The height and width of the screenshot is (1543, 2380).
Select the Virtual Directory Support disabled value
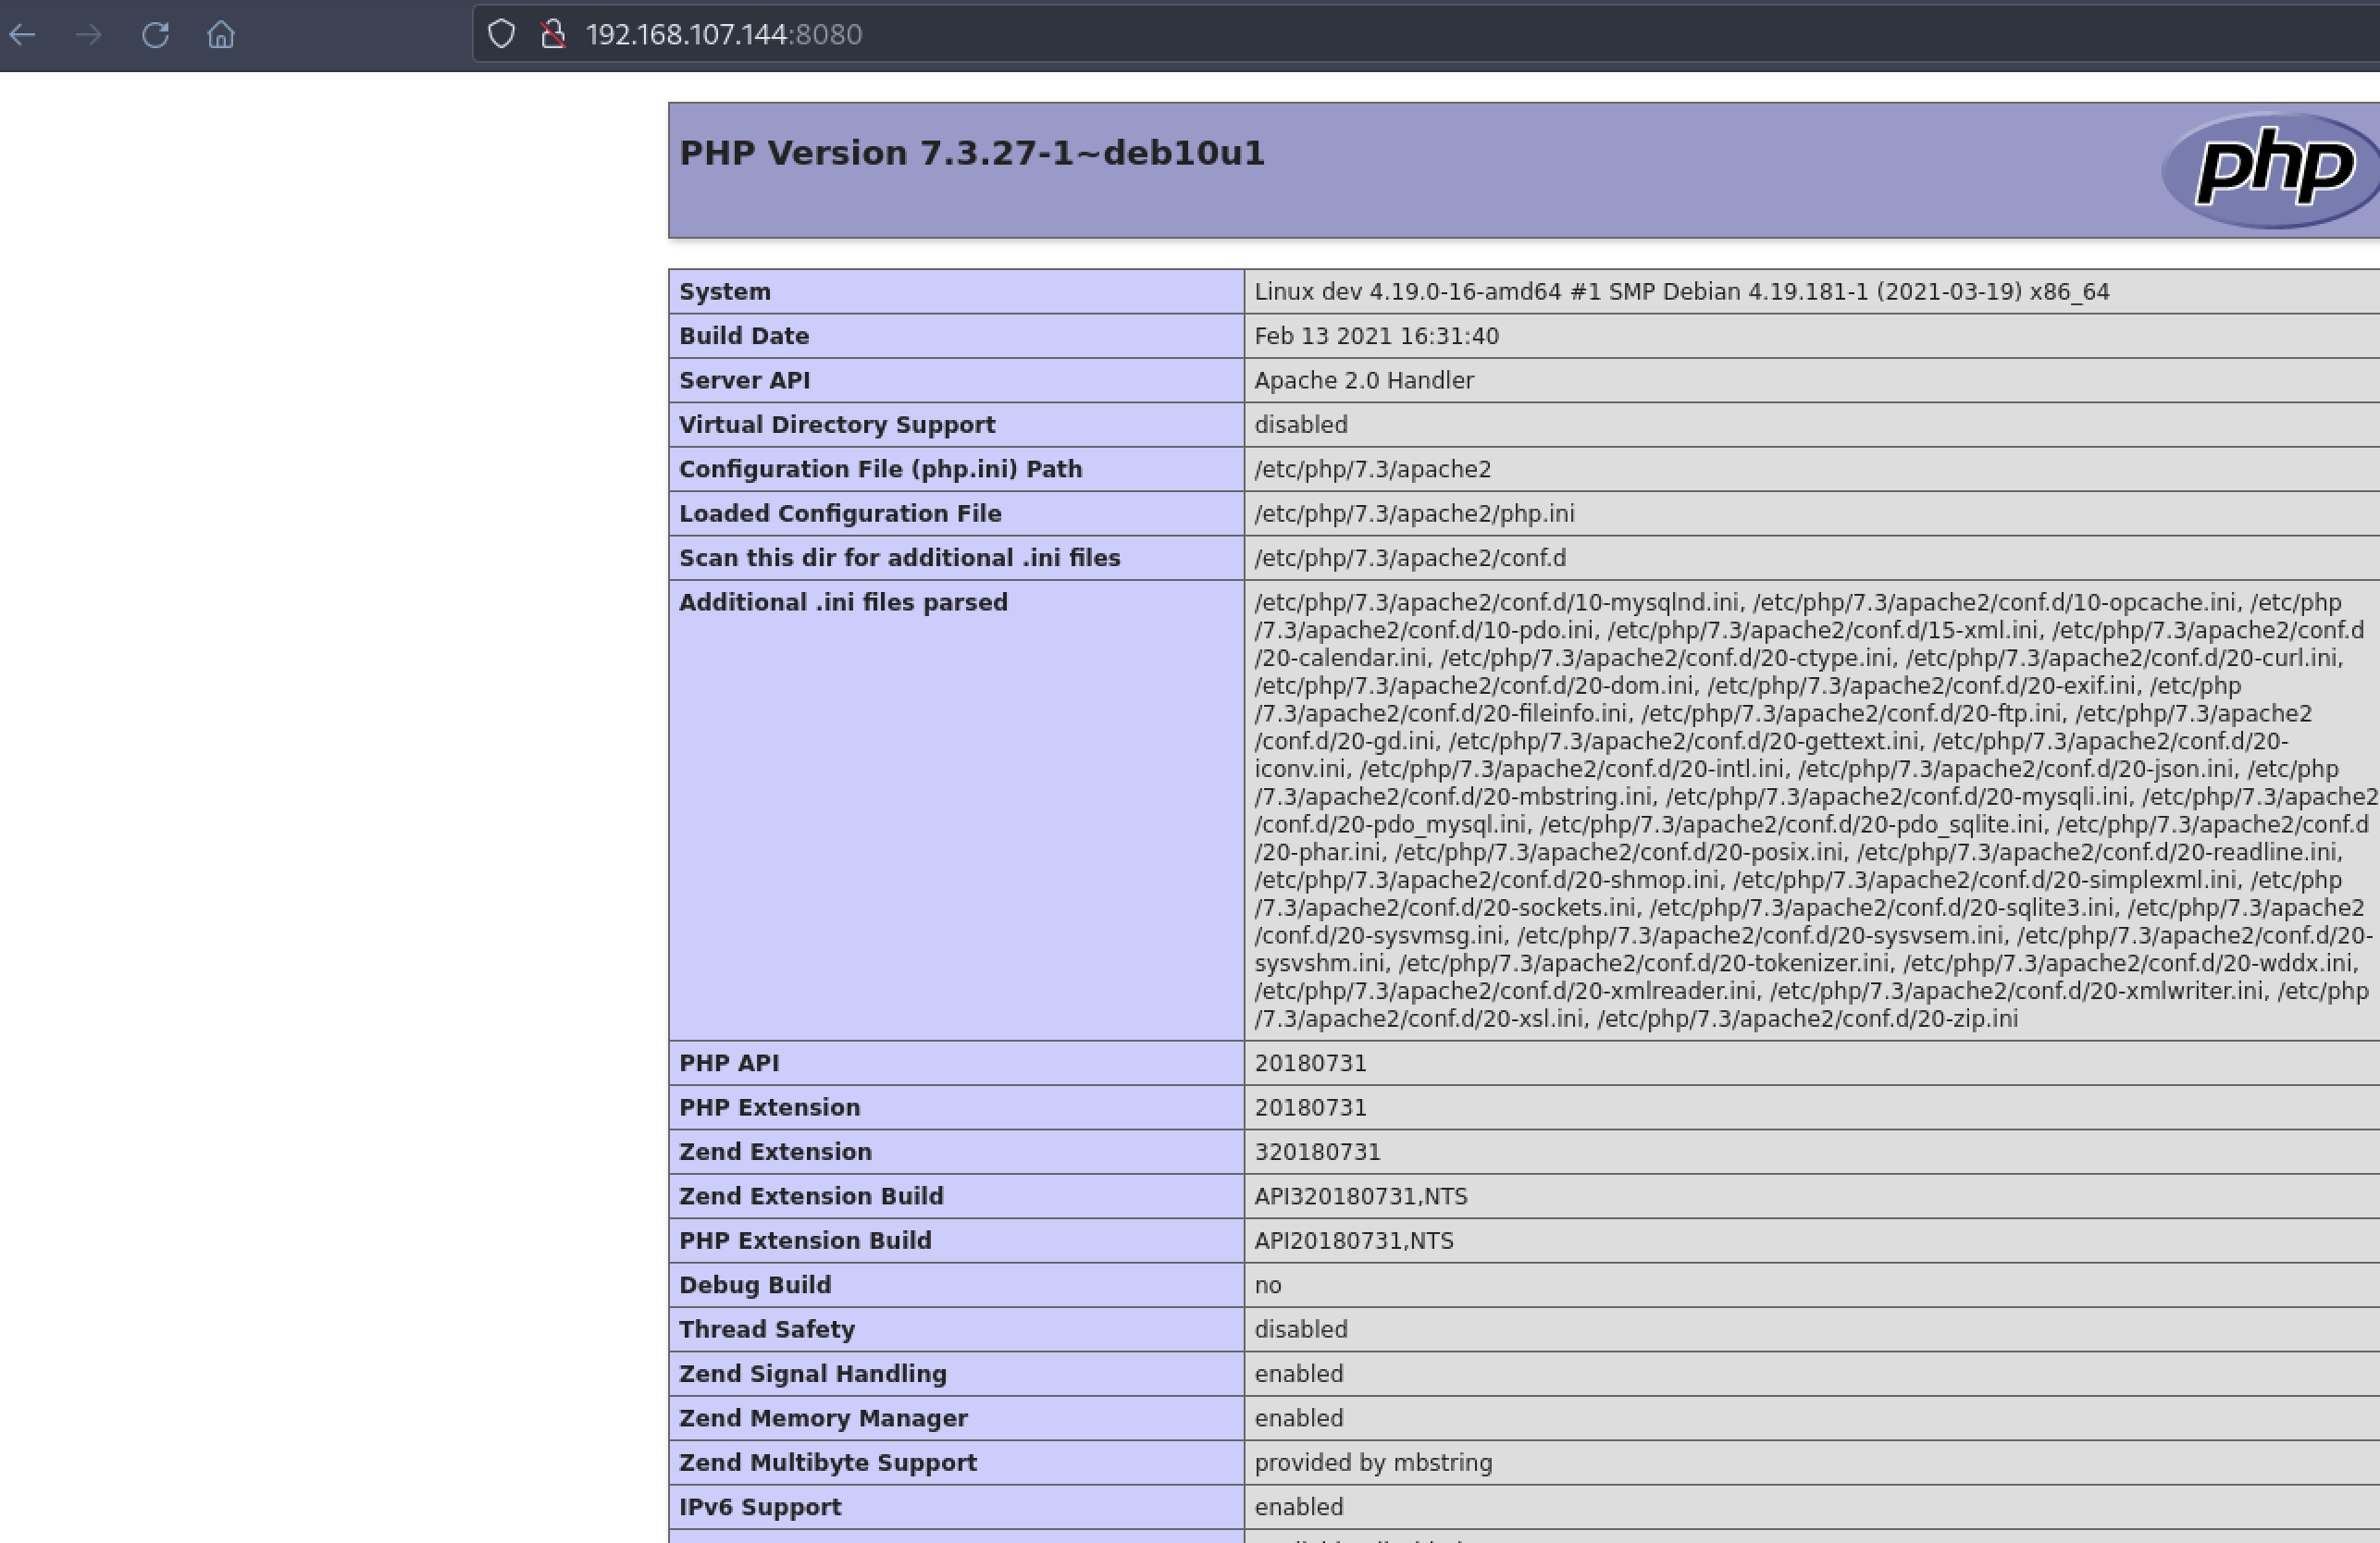(1301, 425)
